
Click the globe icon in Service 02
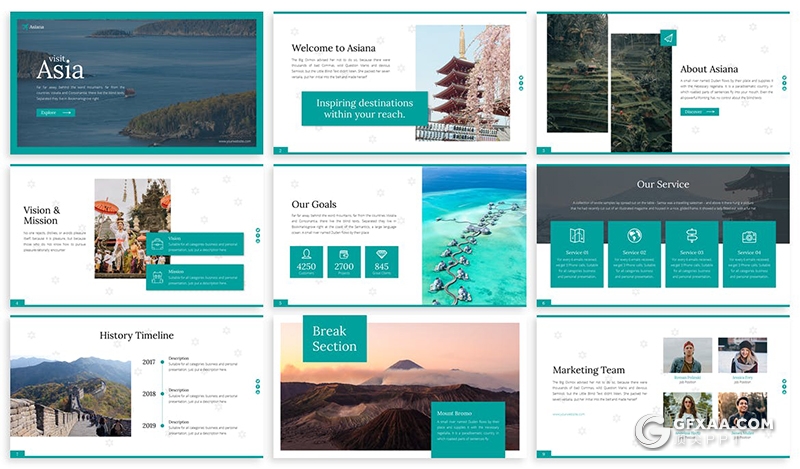point(634,236)
